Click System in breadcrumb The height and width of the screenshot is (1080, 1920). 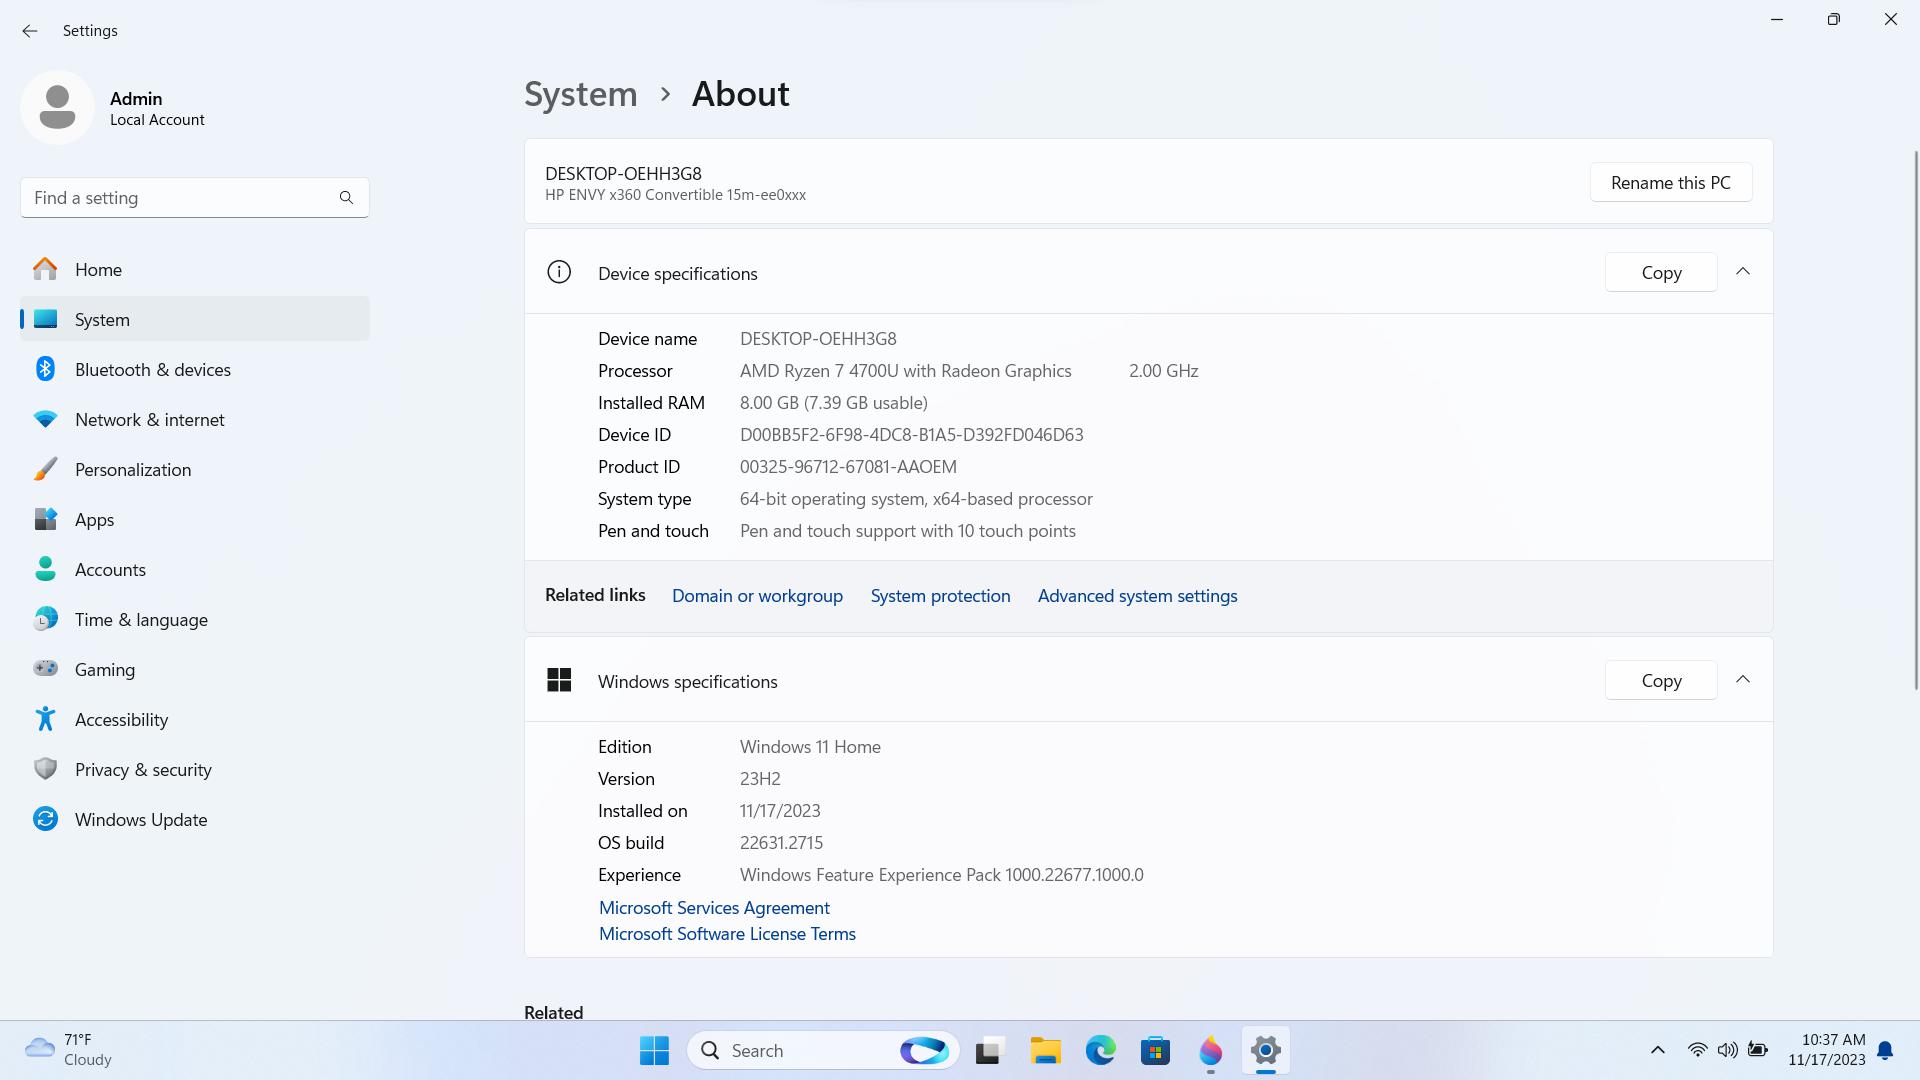point(581,94)
